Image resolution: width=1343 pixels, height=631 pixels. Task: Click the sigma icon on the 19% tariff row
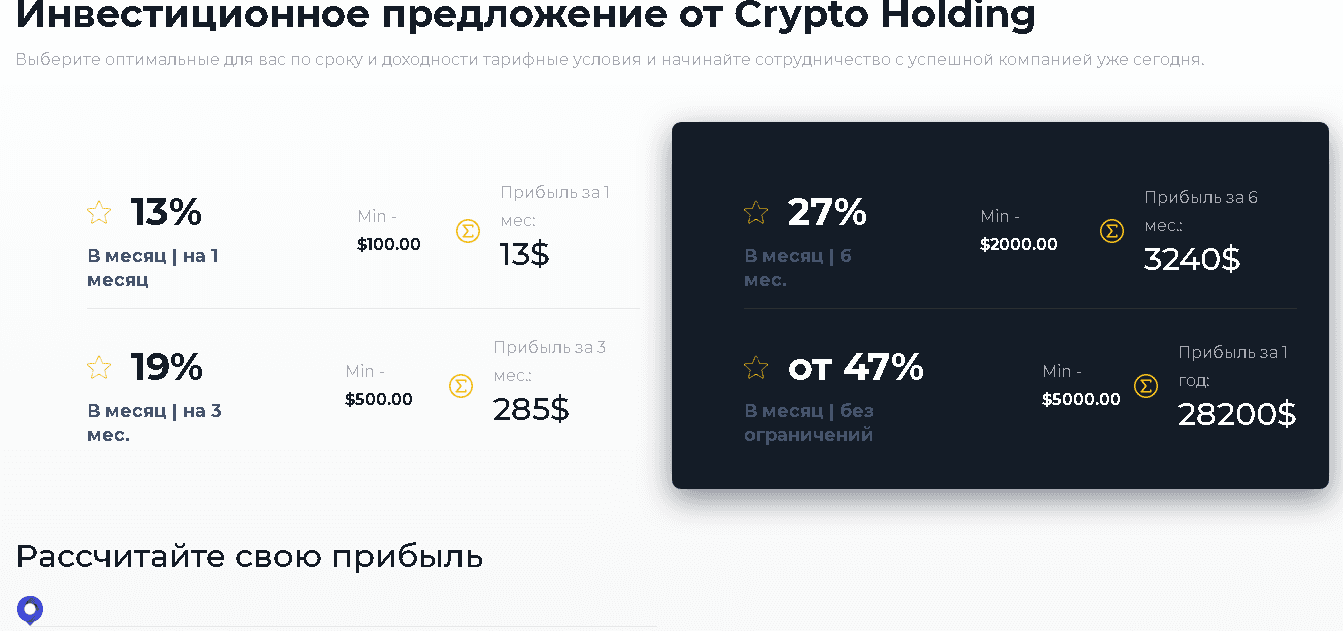[461, 385]
